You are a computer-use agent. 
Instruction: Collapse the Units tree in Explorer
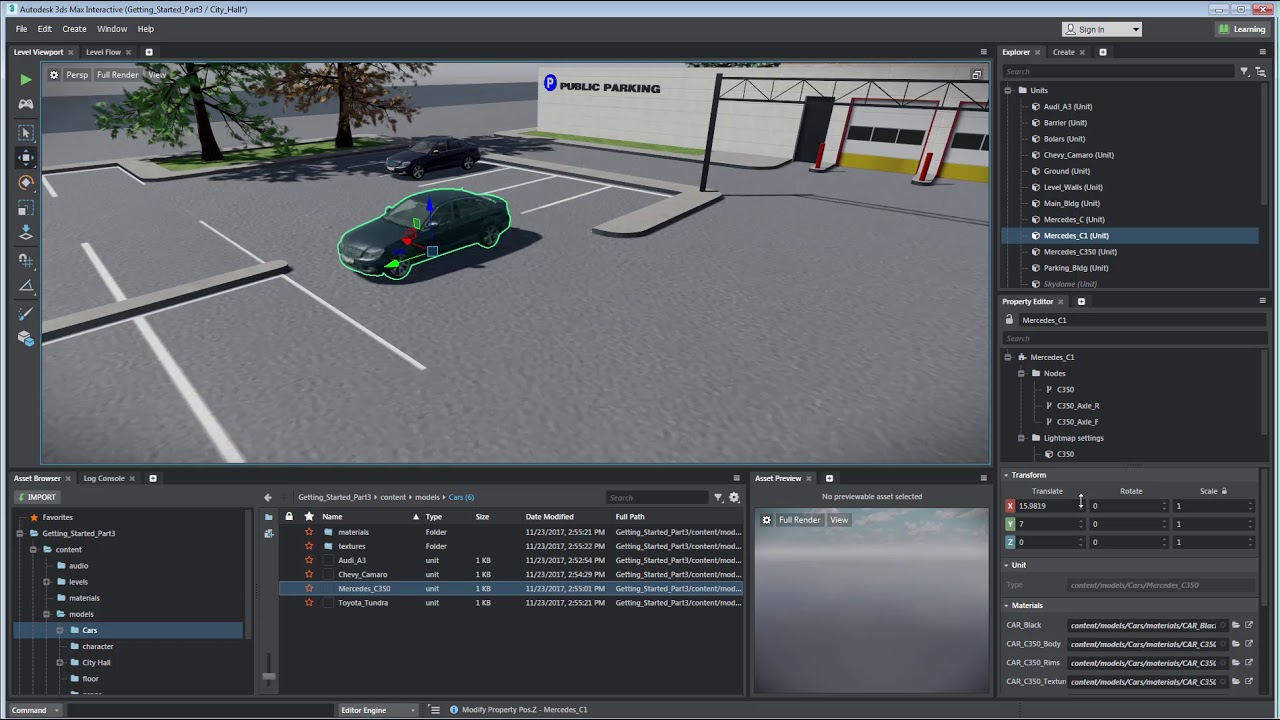1008,90
